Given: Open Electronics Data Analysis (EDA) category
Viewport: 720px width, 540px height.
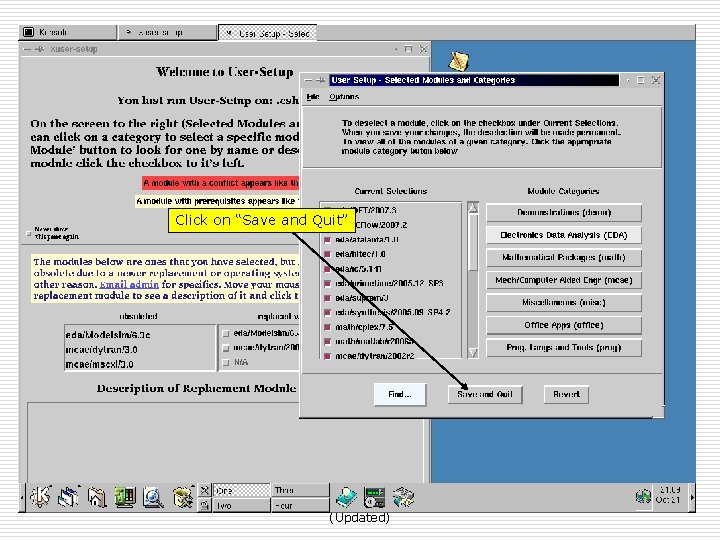Looking at the screenshot, I should click(564, 235).
